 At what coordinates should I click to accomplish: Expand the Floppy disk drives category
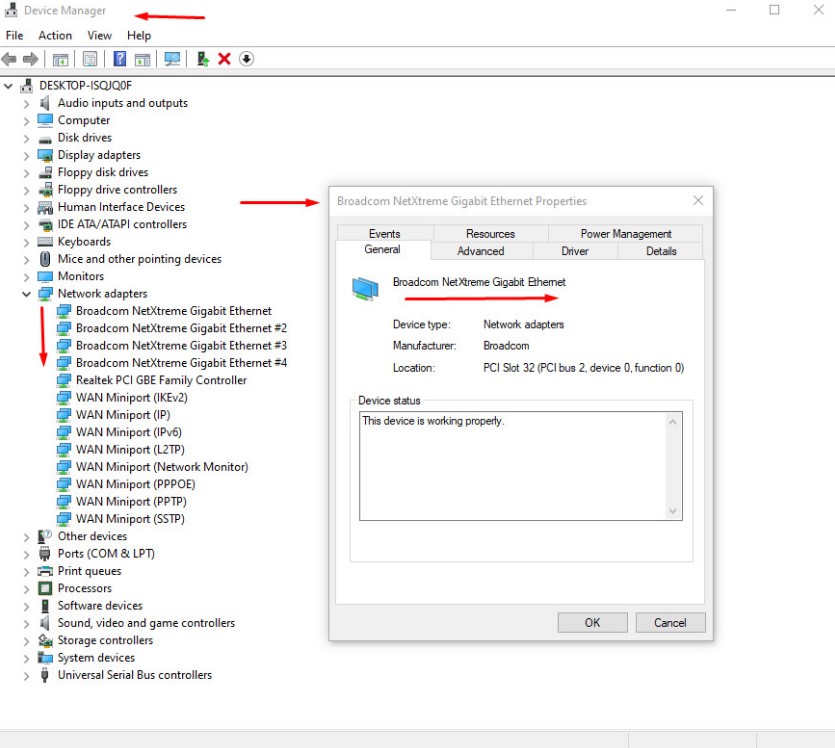click(x=26, y=172)
